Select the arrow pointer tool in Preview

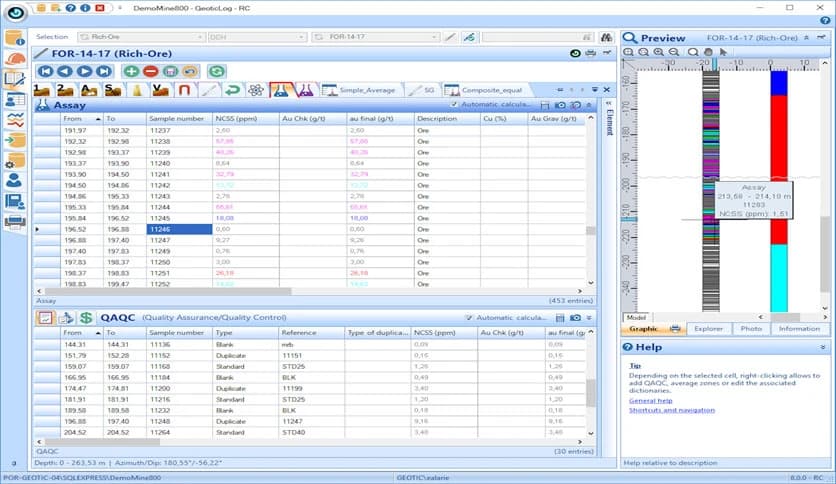click(723, 52)
